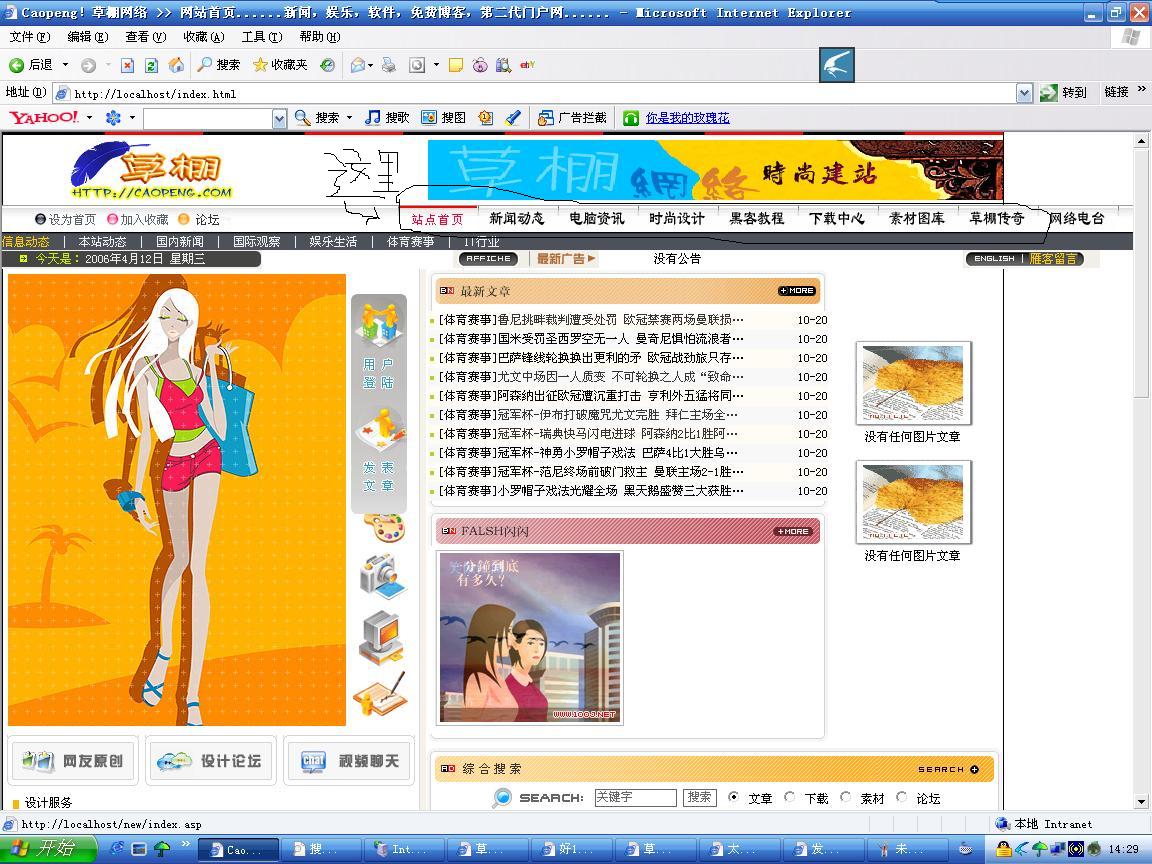Screen dimensions: 1152x864
Task: Click the FALSH animation thumbnail image
Action: (x=530, y=637)
